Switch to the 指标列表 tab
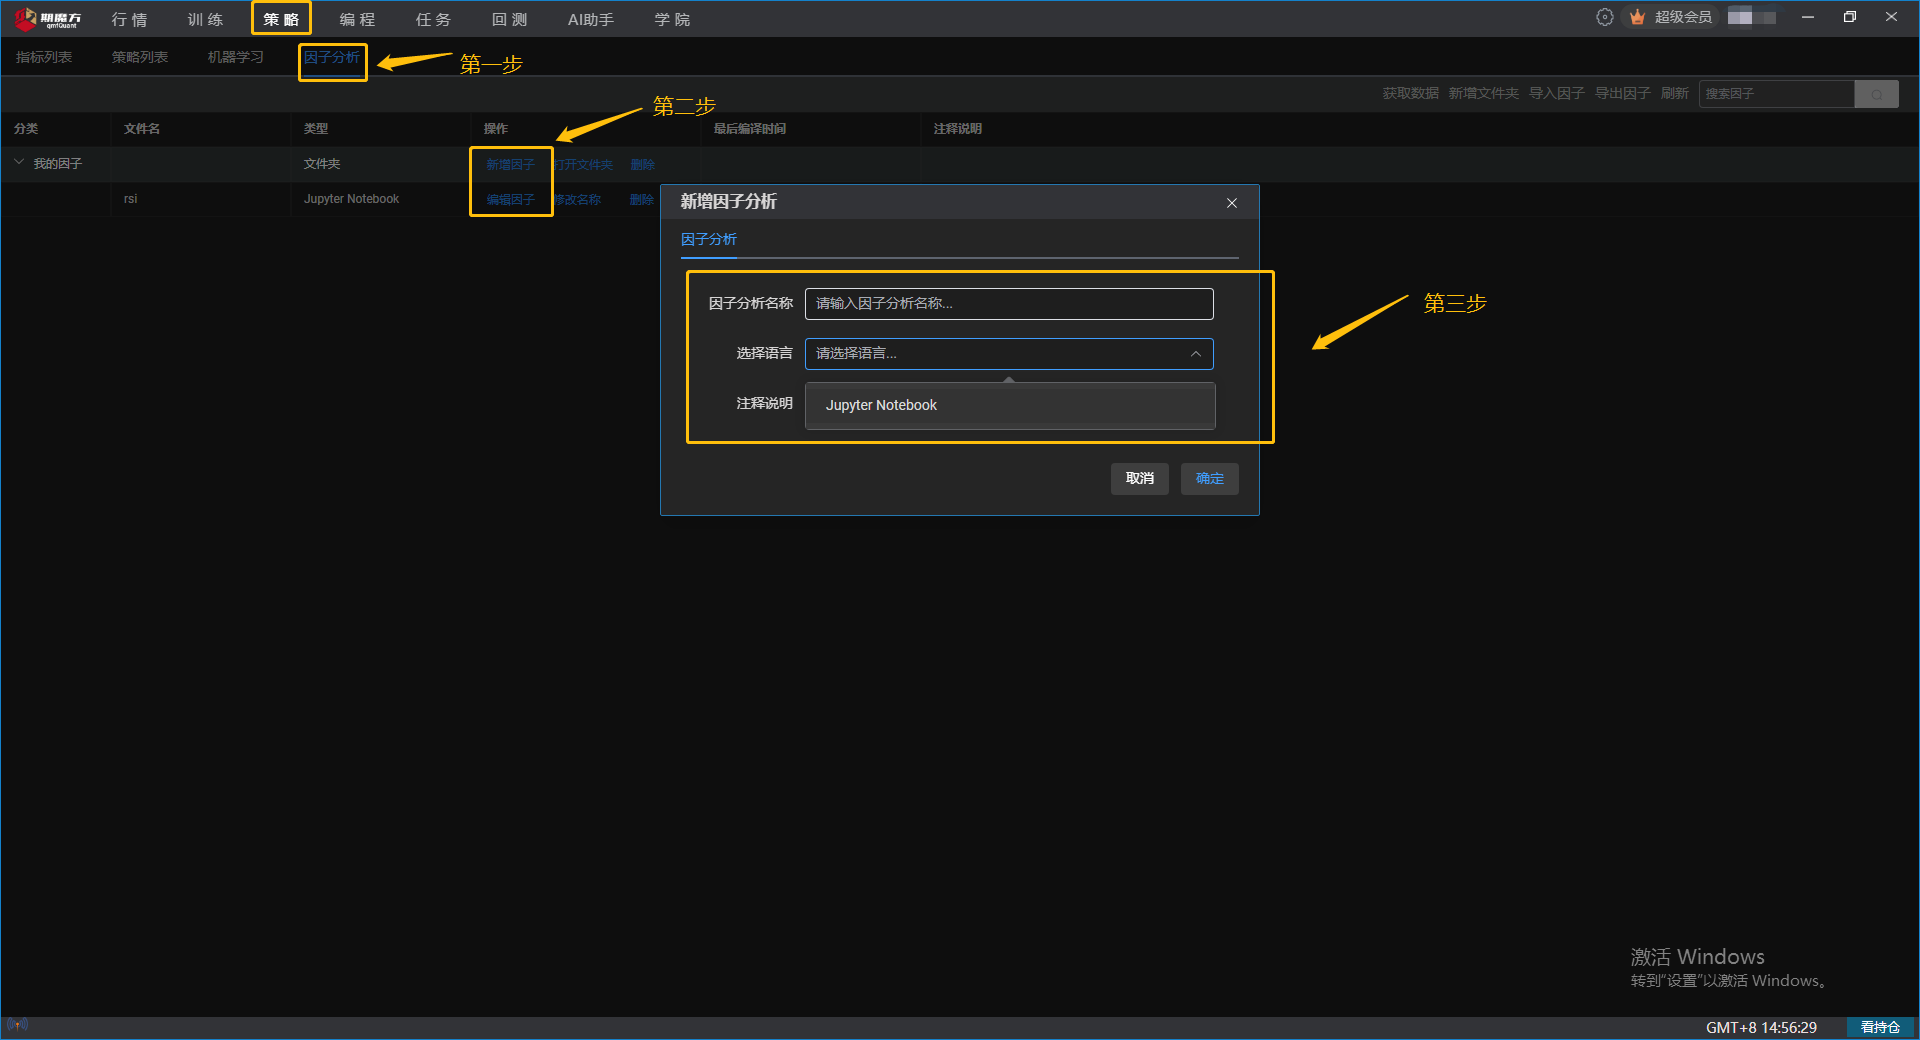Viewport: 1920px width, 1040px height. (x=44, y=57)
